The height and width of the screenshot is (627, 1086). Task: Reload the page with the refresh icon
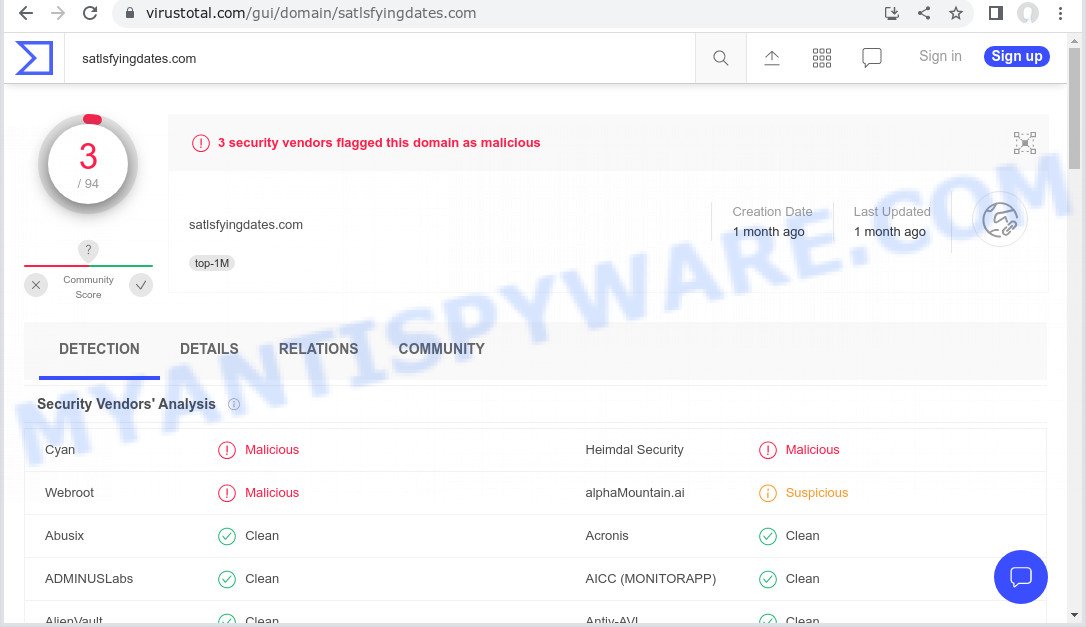click(x=90, y=13)
